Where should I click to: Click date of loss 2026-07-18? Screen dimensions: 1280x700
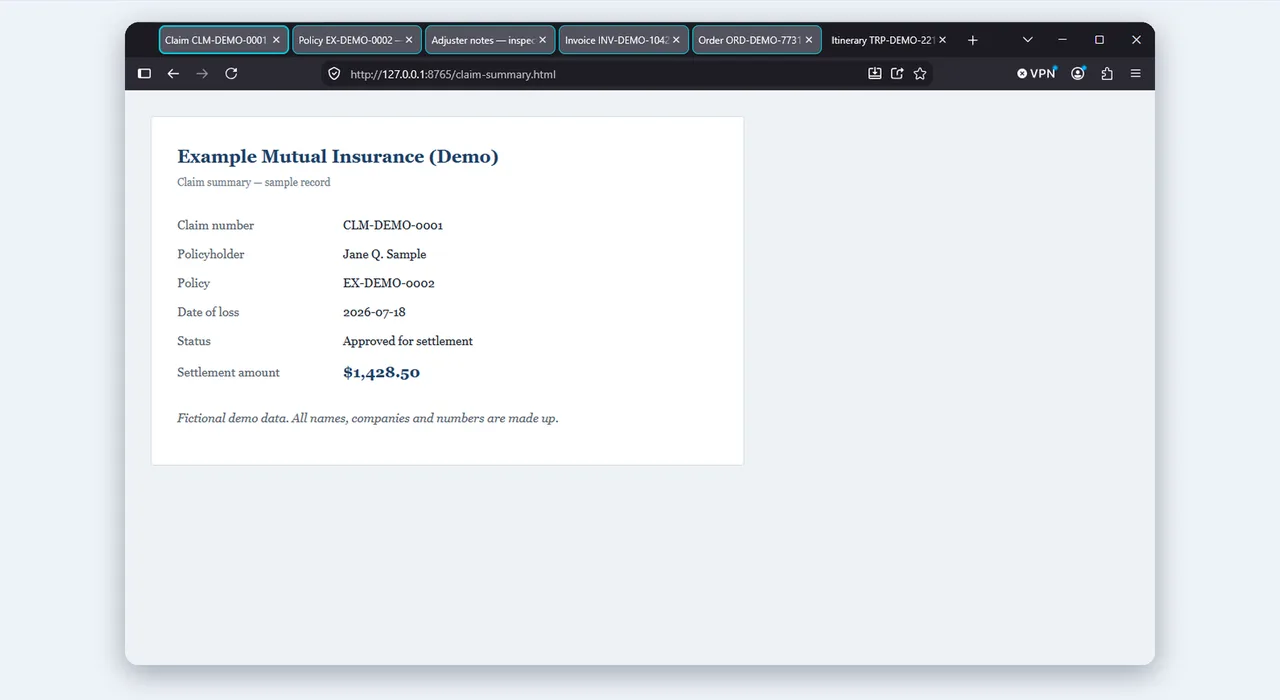point(374,312)
